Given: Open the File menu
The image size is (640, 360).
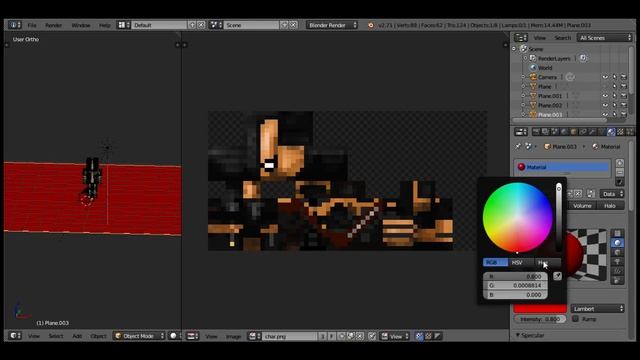Looking at the screenshot, I should (32, 25).
